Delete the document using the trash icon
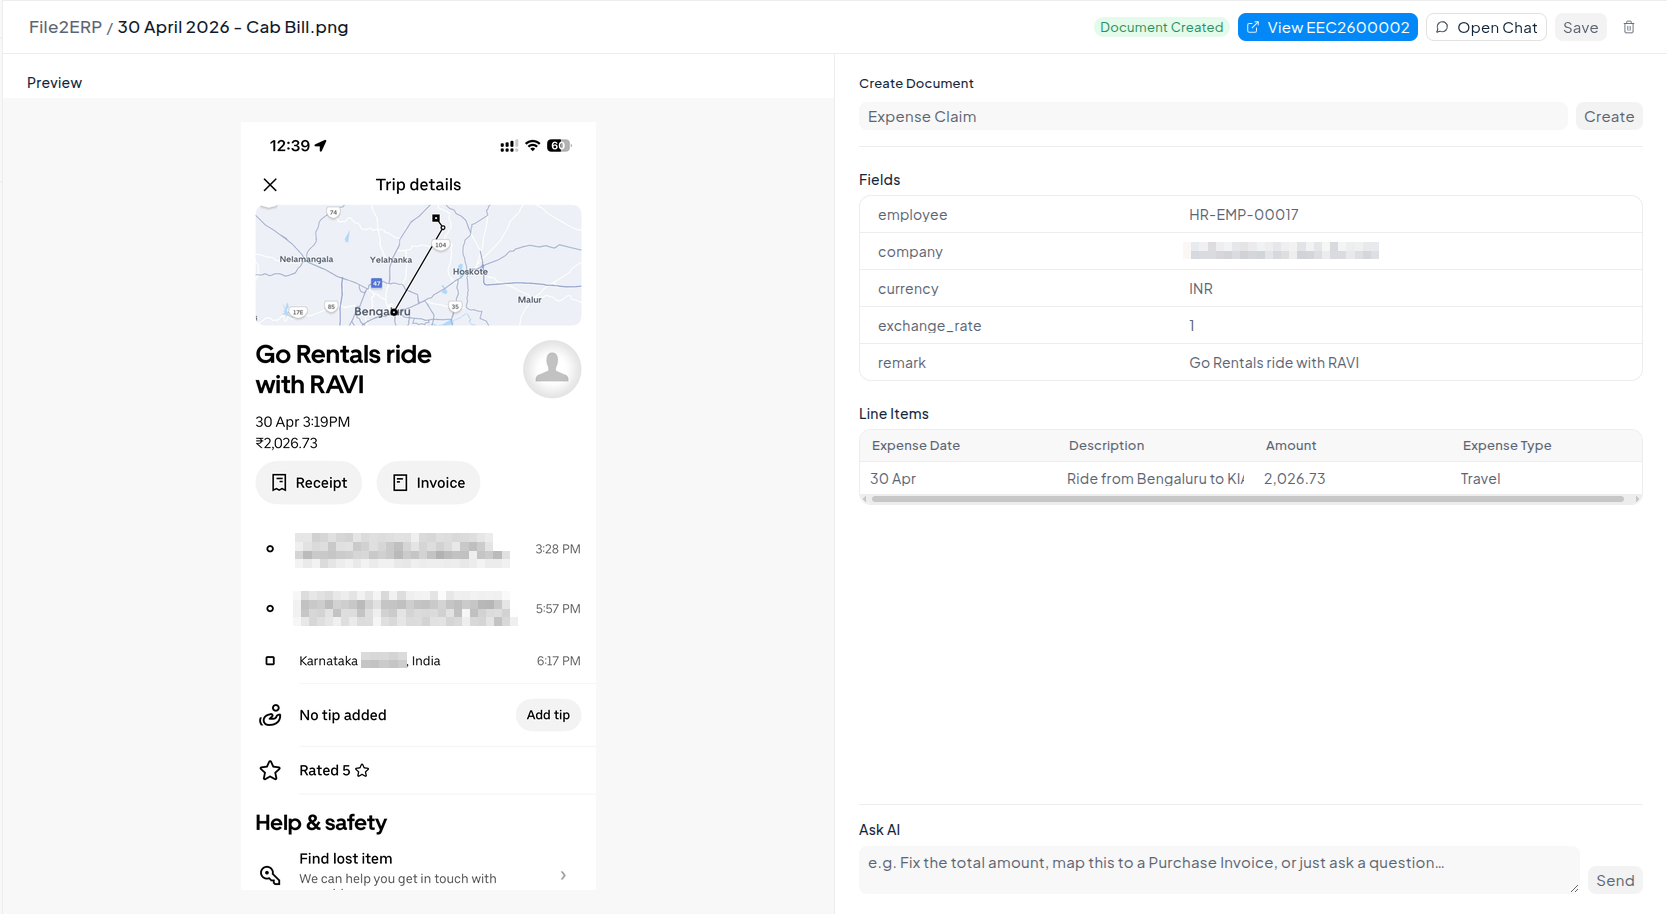The height and width of the screenshot is (914, 1667). (x=1629, y=27)
